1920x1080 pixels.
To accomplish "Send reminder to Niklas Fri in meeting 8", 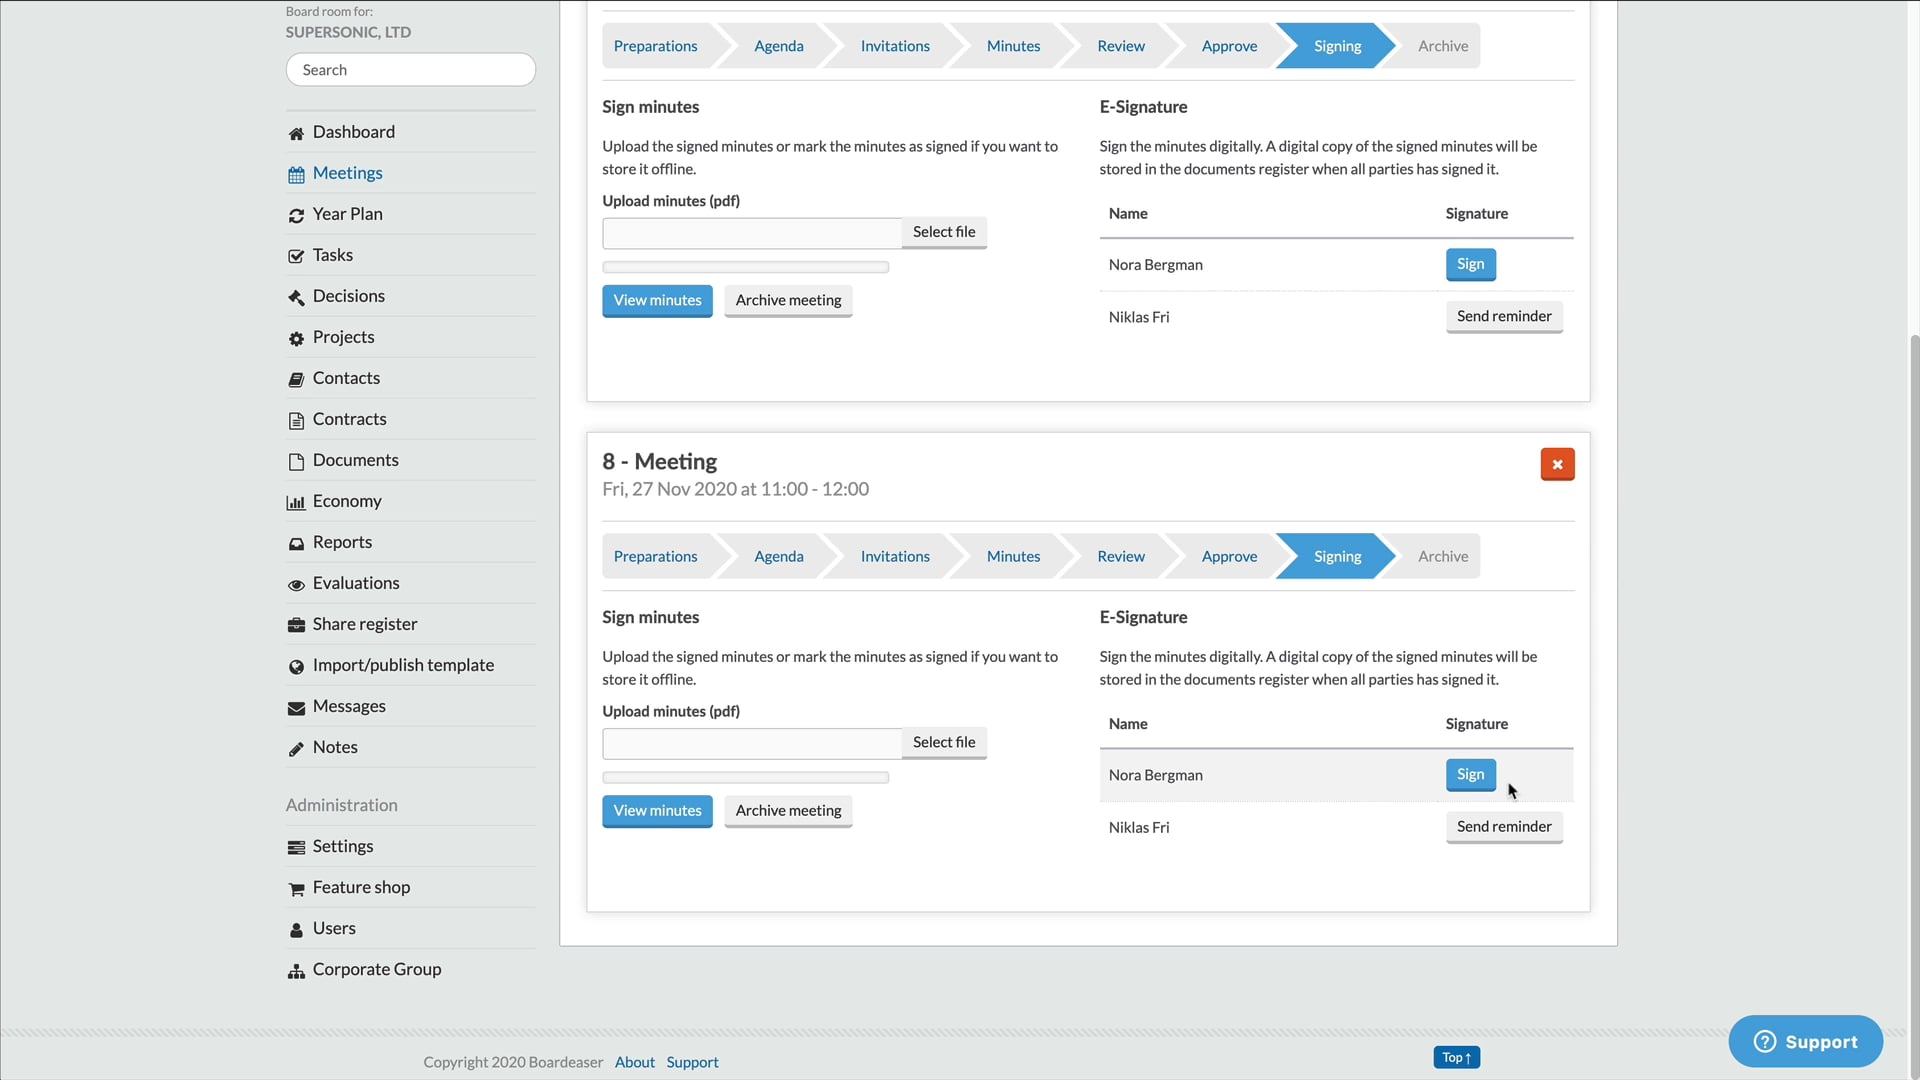I will click(1504, 826).
